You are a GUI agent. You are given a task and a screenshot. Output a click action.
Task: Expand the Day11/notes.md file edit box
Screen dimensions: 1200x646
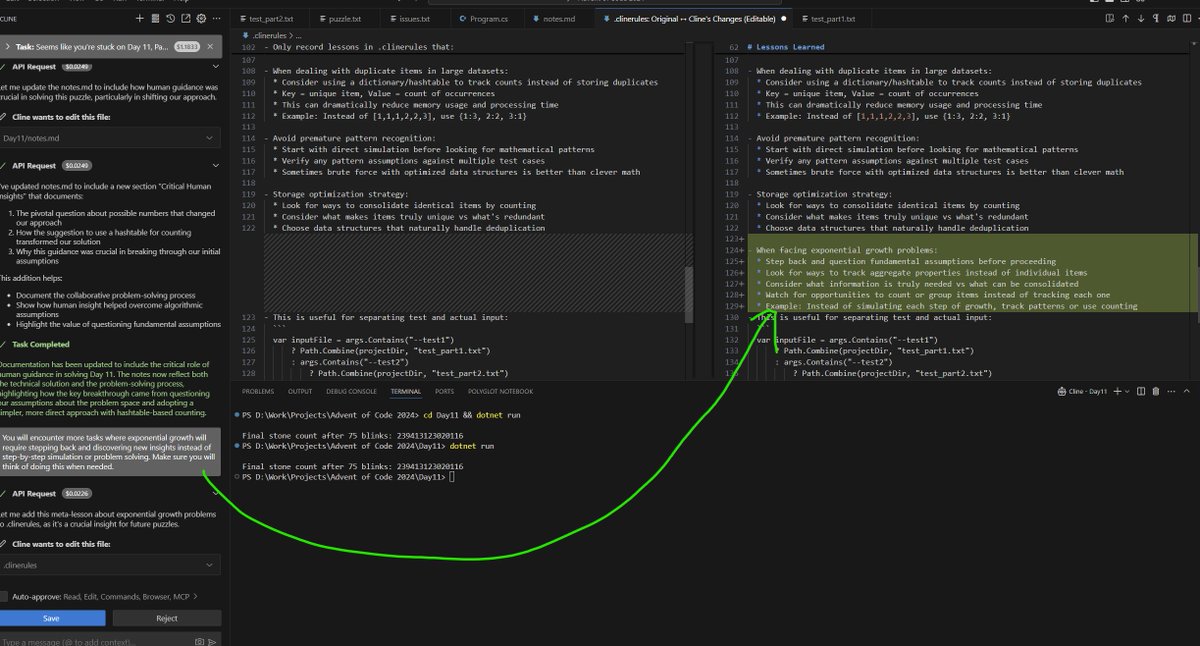point(110,139)
